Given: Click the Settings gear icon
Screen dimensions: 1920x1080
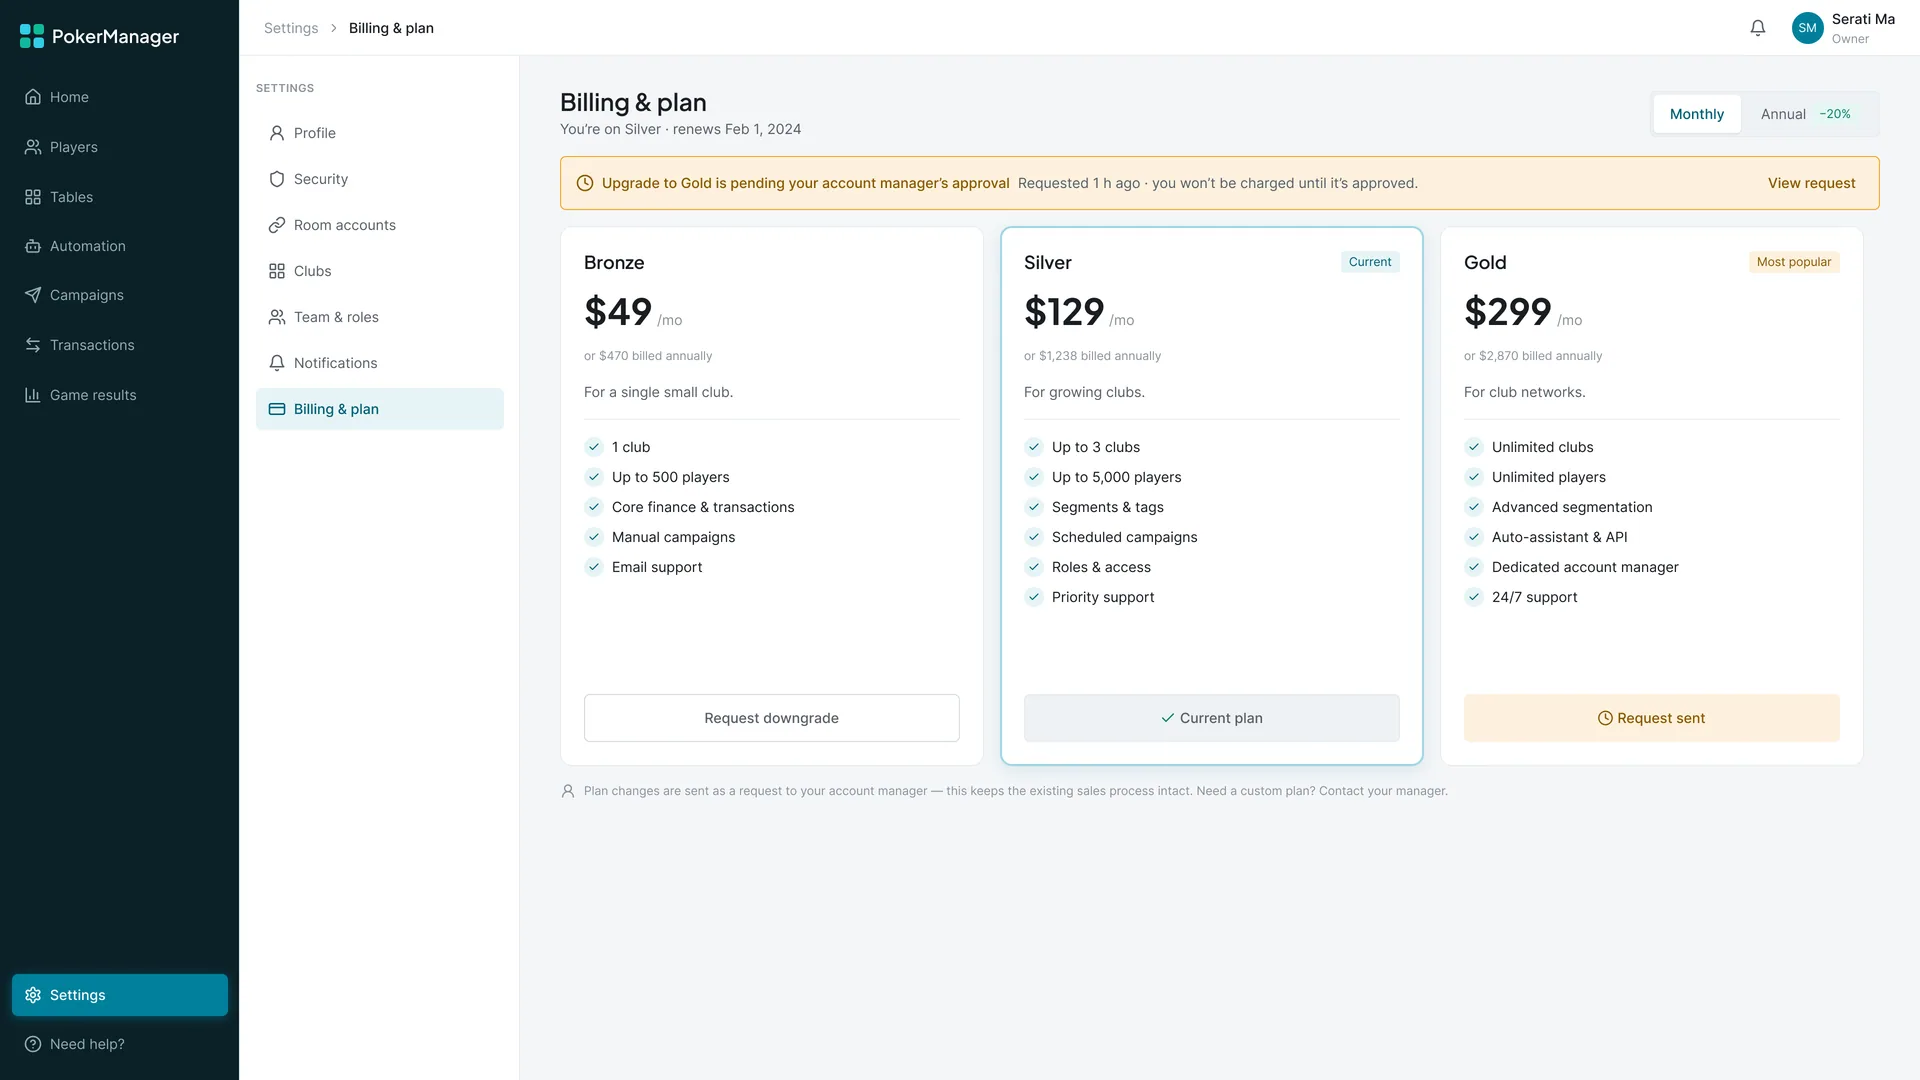Looking at the screenshot, I should pos(33,995).
